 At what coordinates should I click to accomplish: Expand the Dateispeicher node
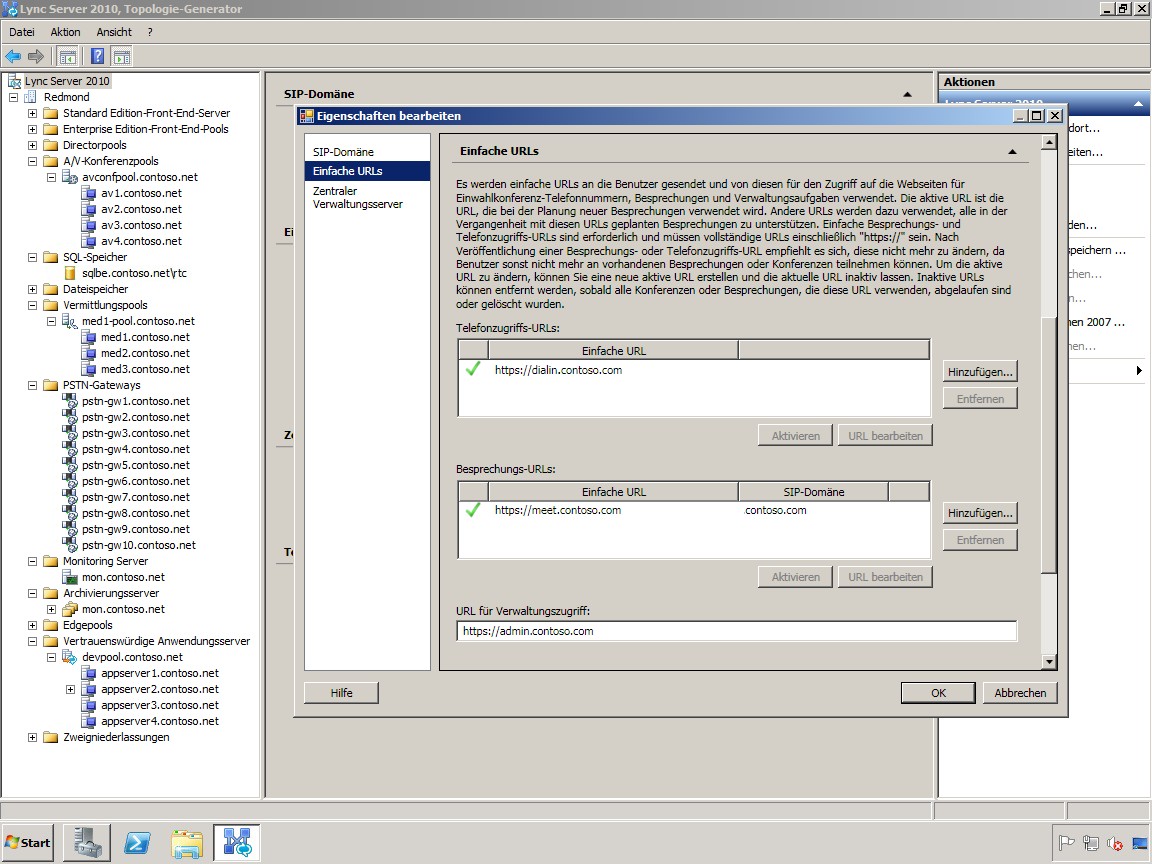click(32, 289)
